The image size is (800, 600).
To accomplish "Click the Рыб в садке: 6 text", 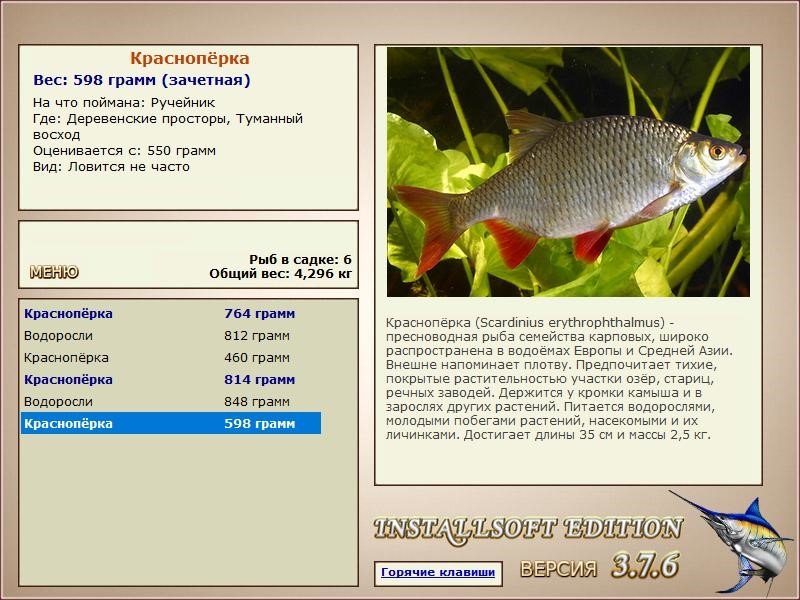I will (301, 260).
